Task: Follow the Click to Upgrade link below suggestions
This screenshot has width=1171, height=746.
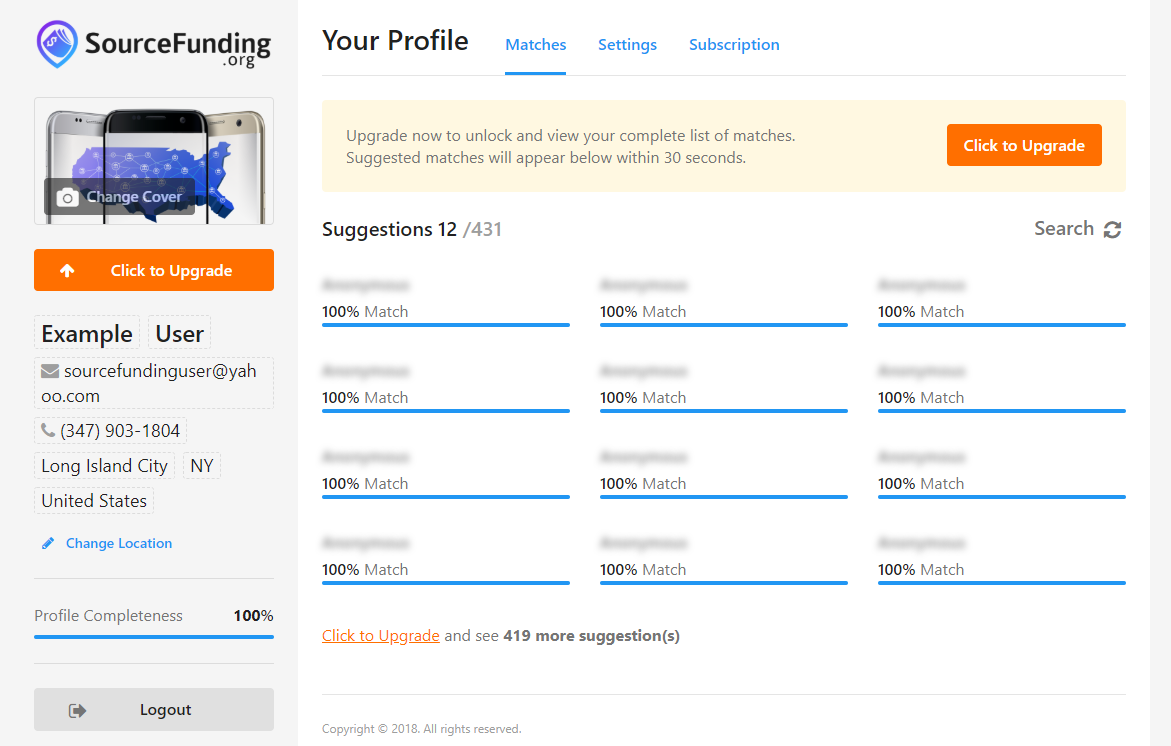Action: (381, 635)
